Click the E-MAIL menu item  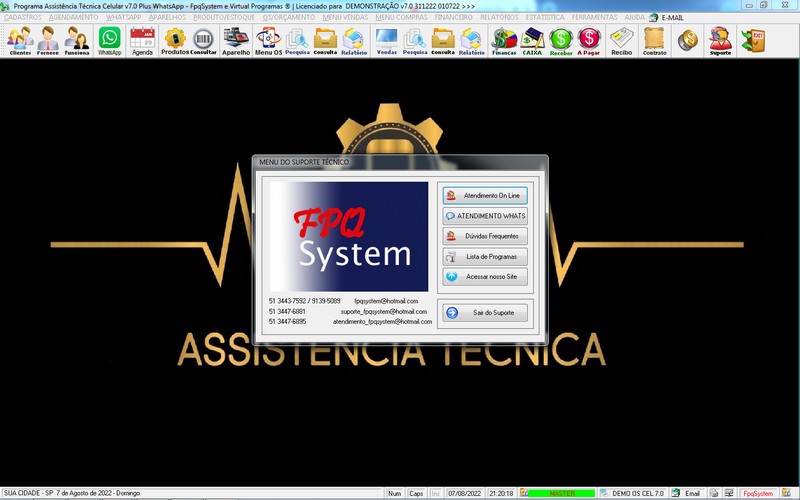click(666, 17)
